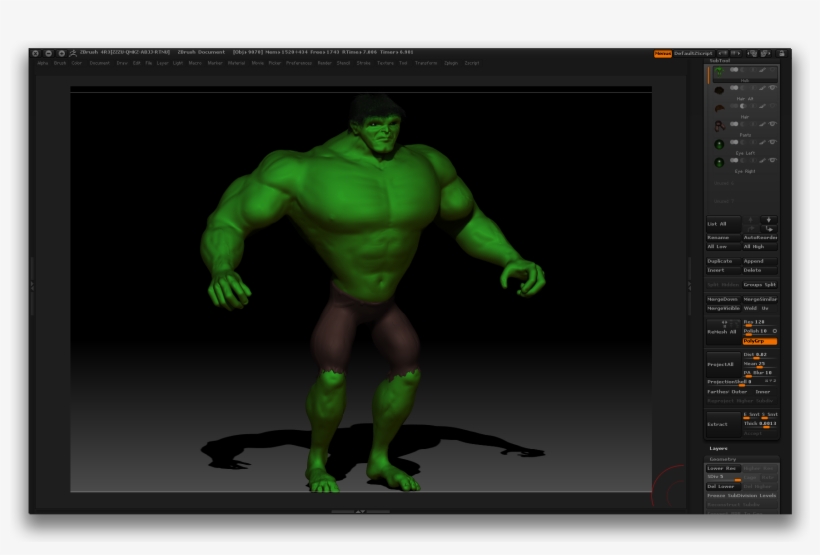Viewport: 820px width, 555px height.
Task: Click the next-layout icon in the title bar
Action: [x=766, y=53]
